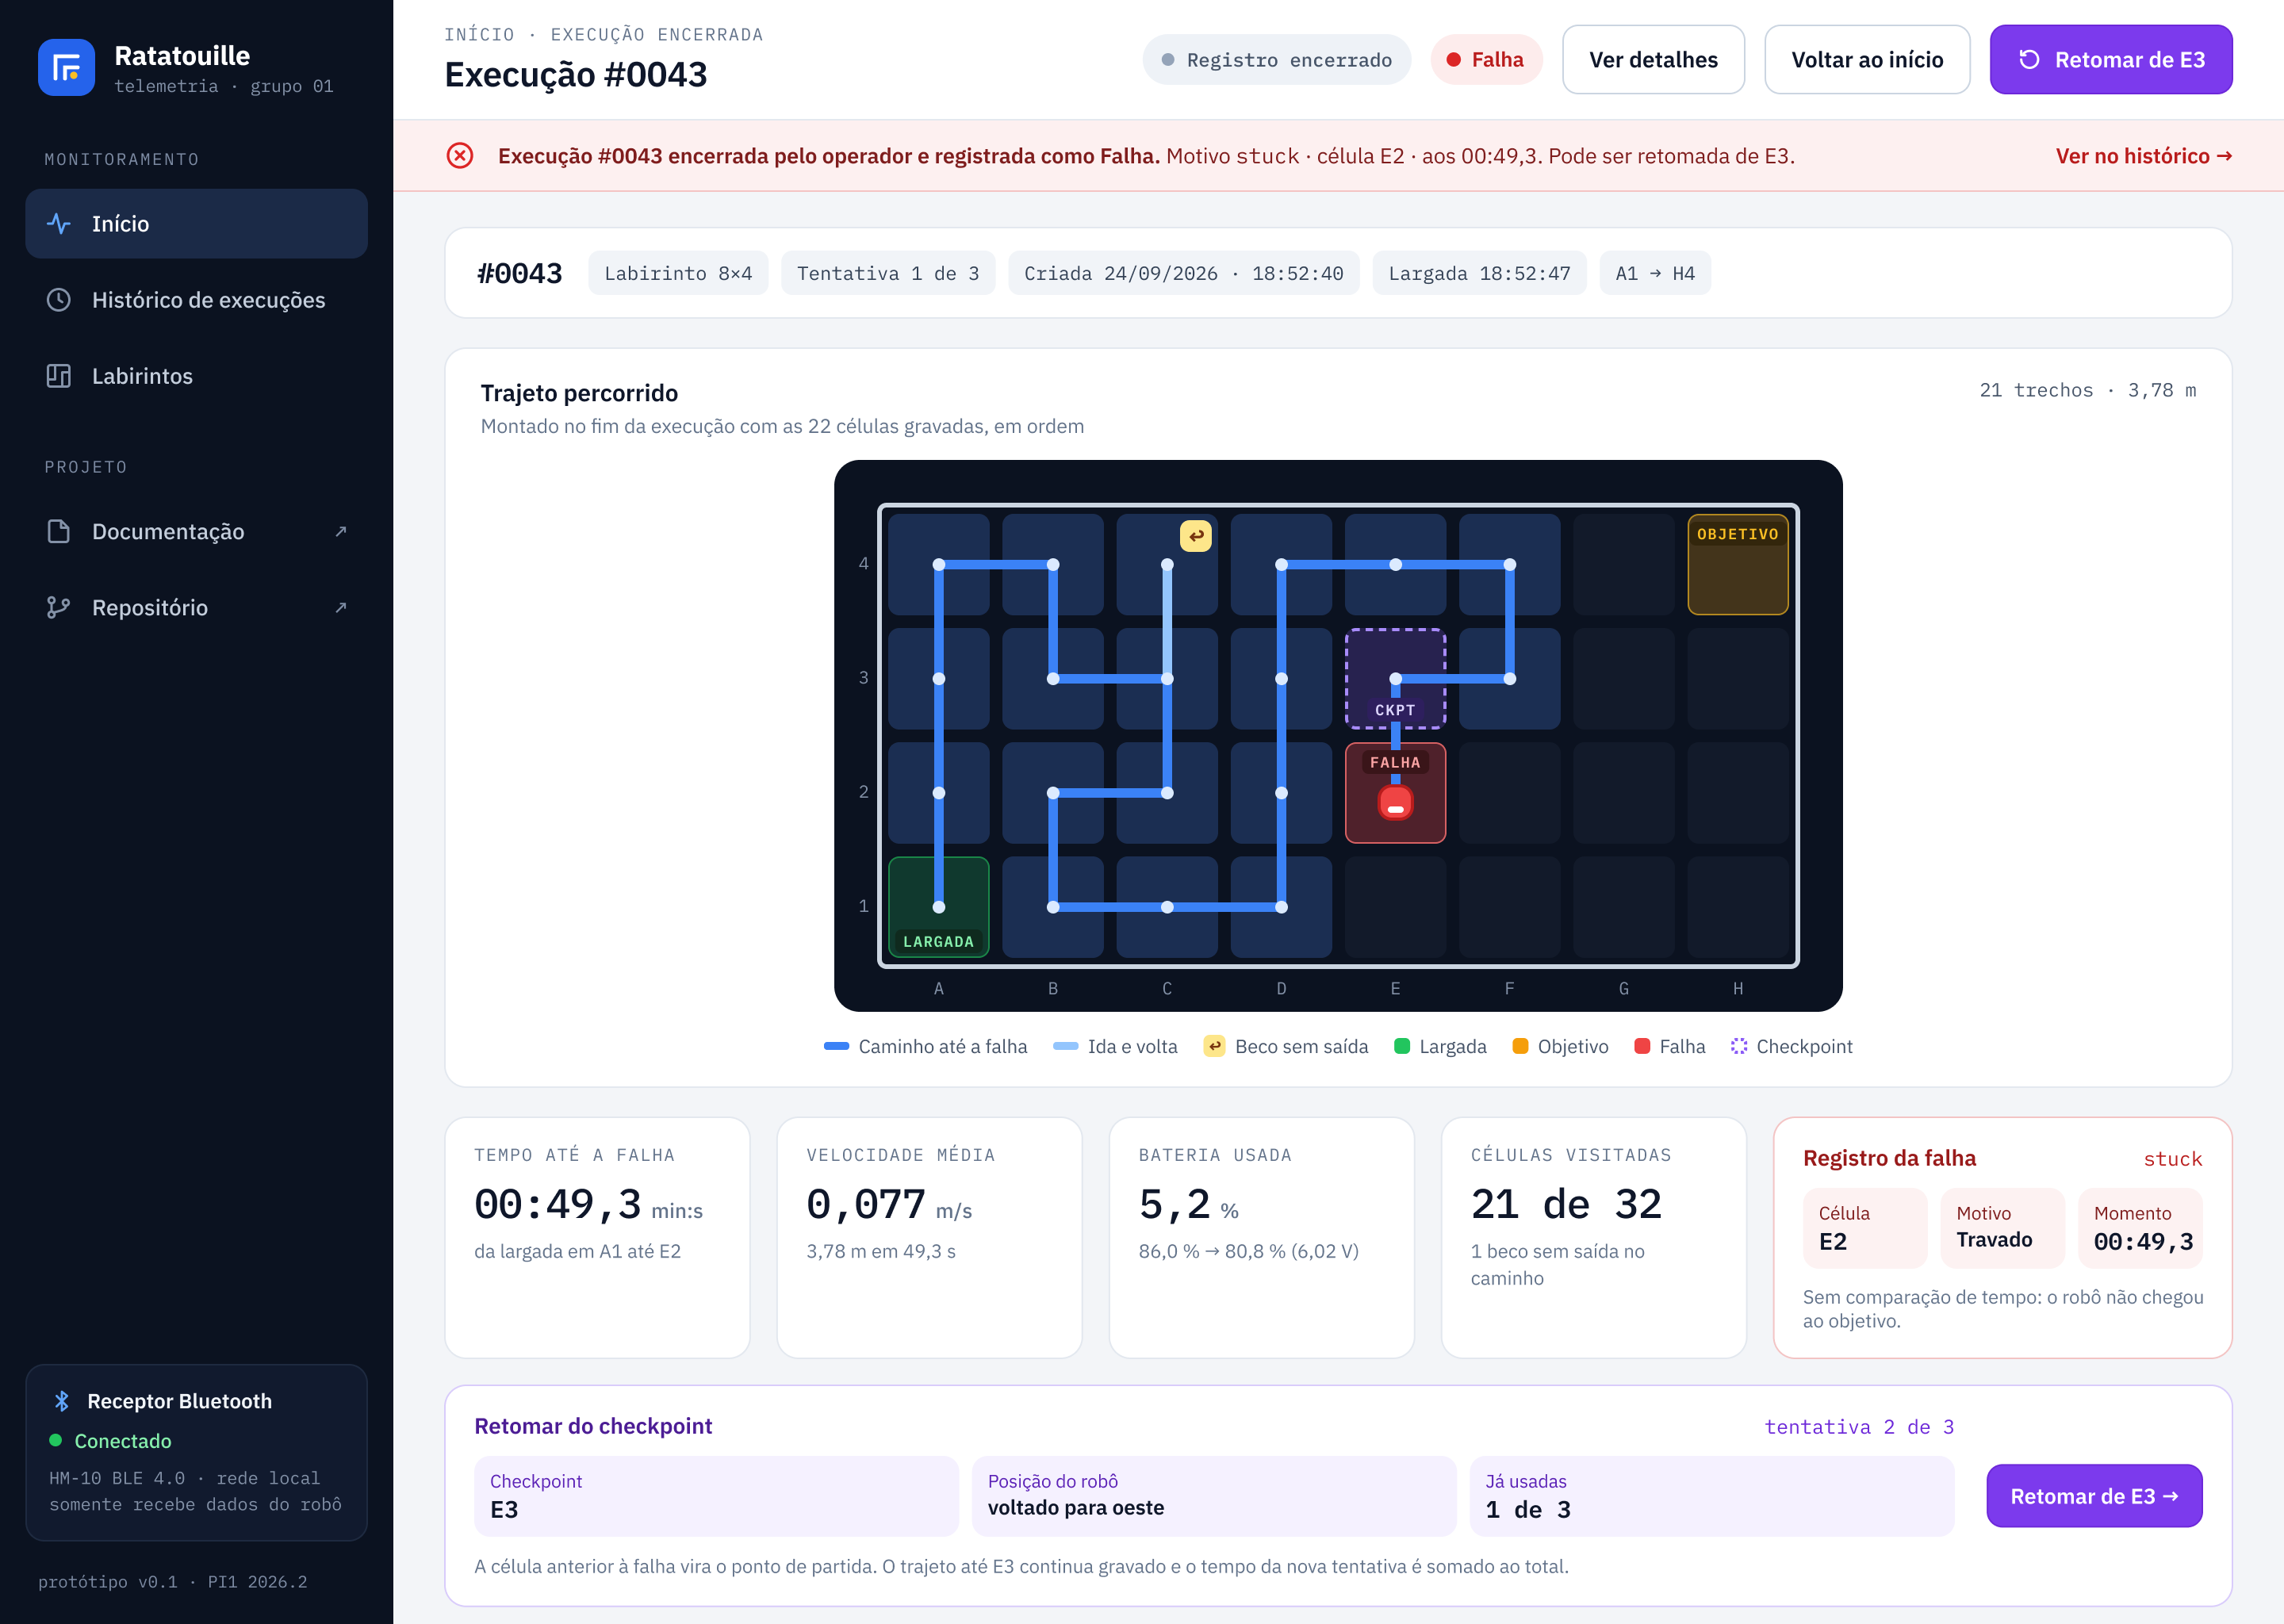Click the green Largada legend swatch
The image size is (2284, 1624).
coord(1401,1046)
